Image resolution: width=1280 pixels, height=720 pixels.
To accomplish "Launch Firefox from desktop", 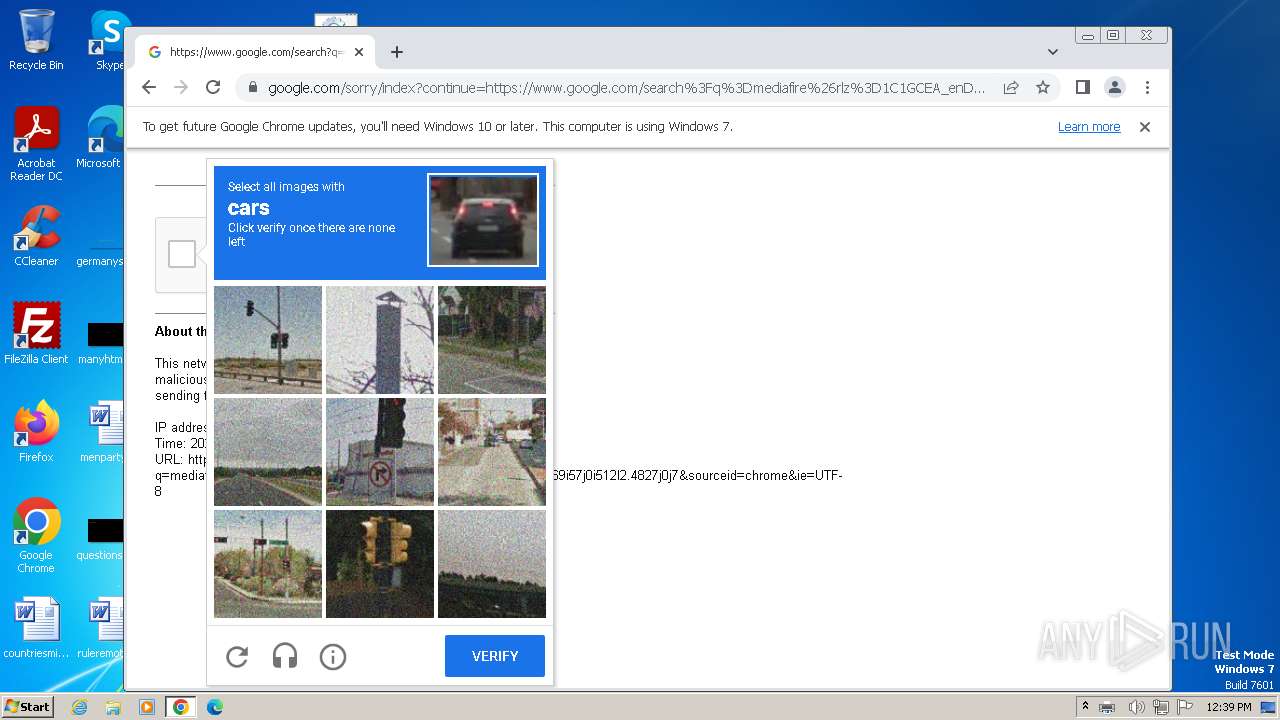I will tap(36, 431).
